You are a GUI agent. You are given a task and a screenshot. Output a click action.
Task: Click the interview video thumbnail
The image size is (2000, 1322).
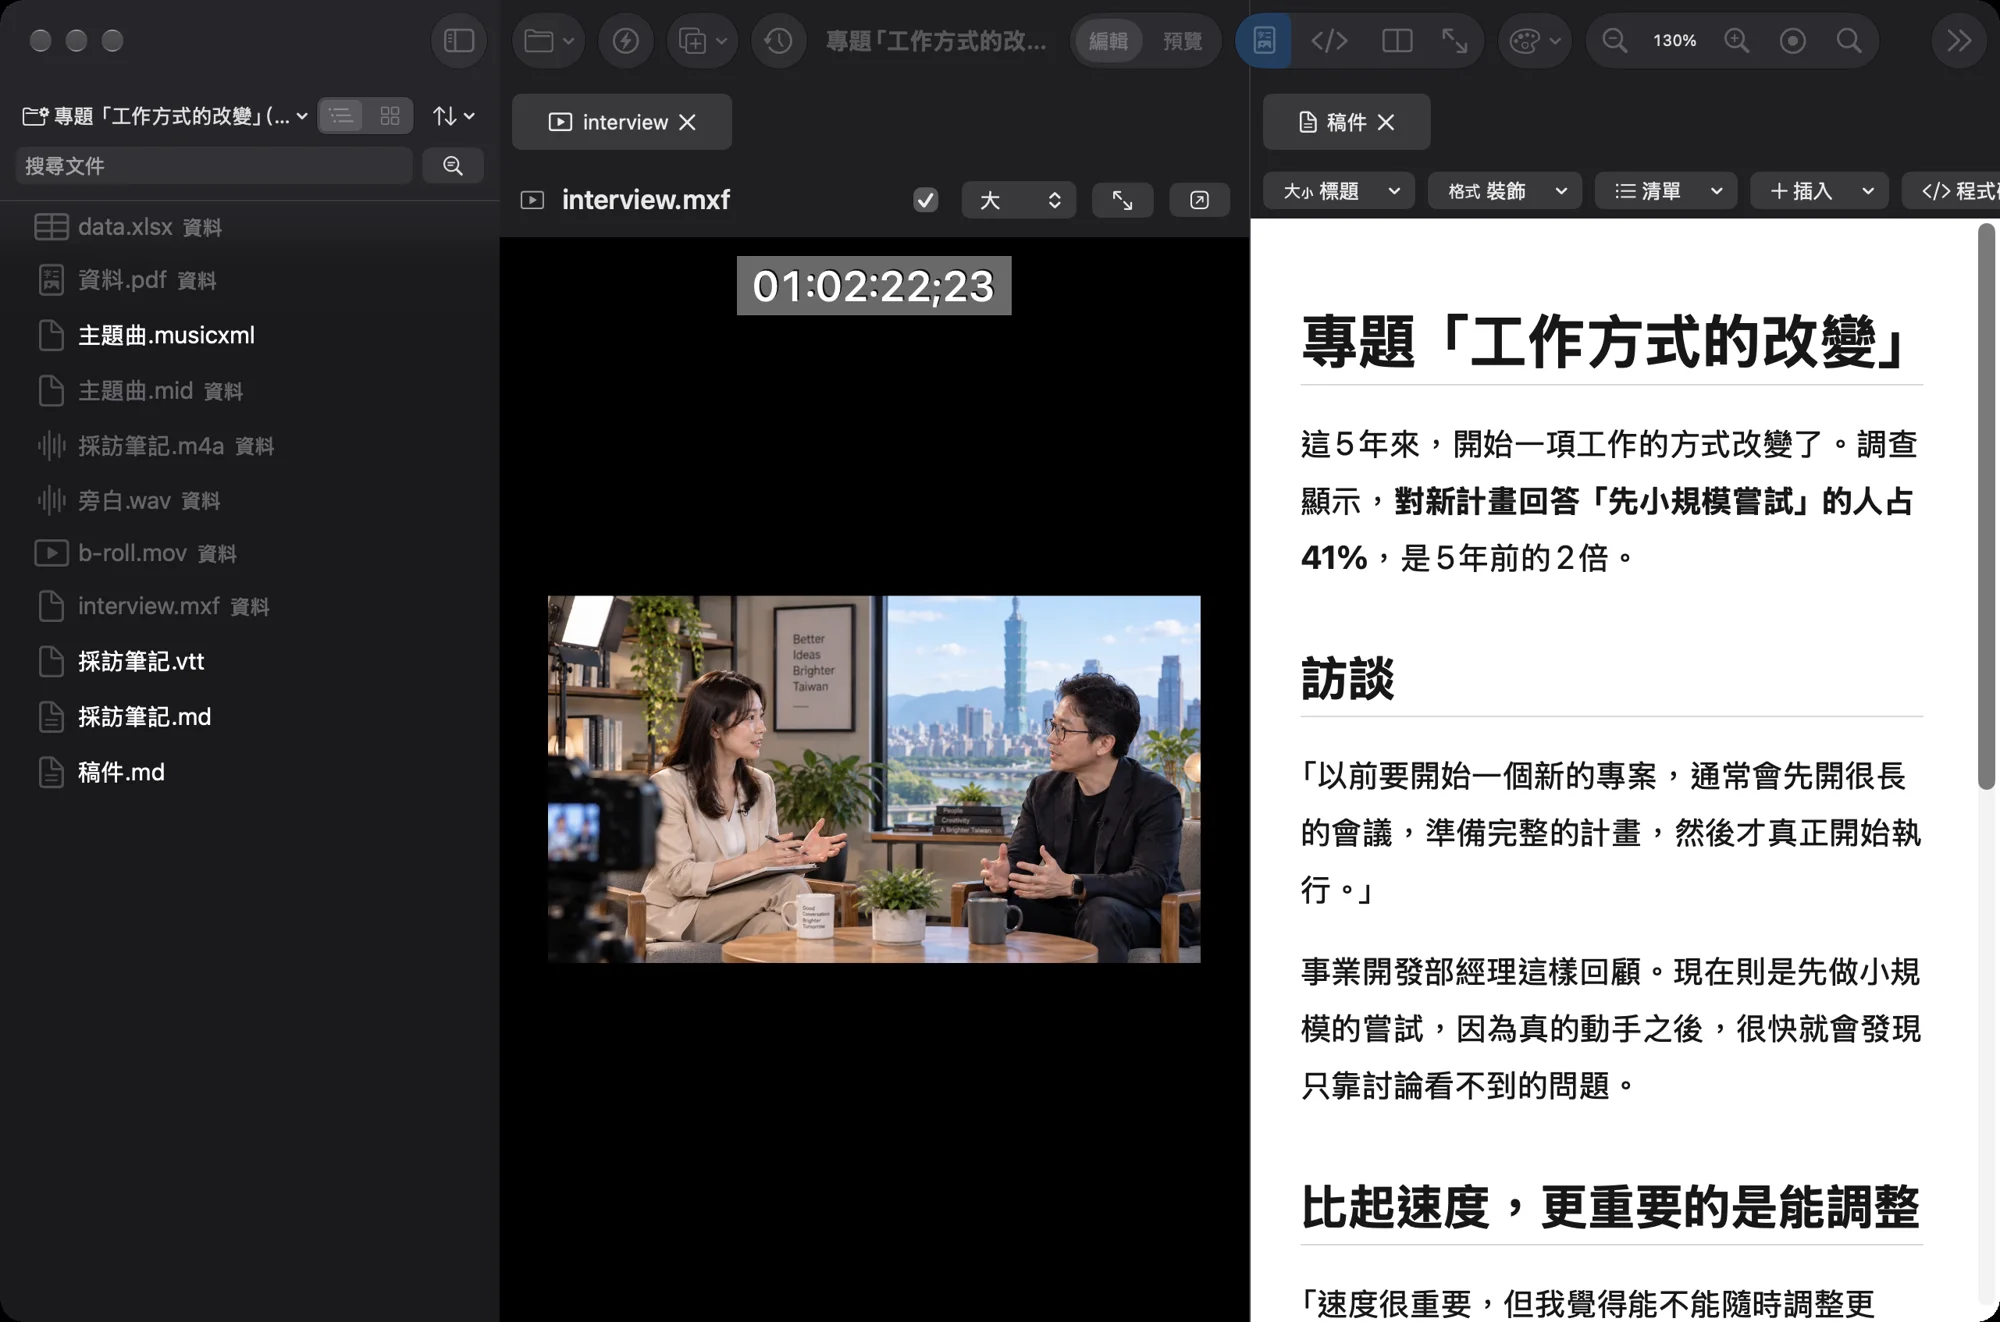(x=874, y=779)
